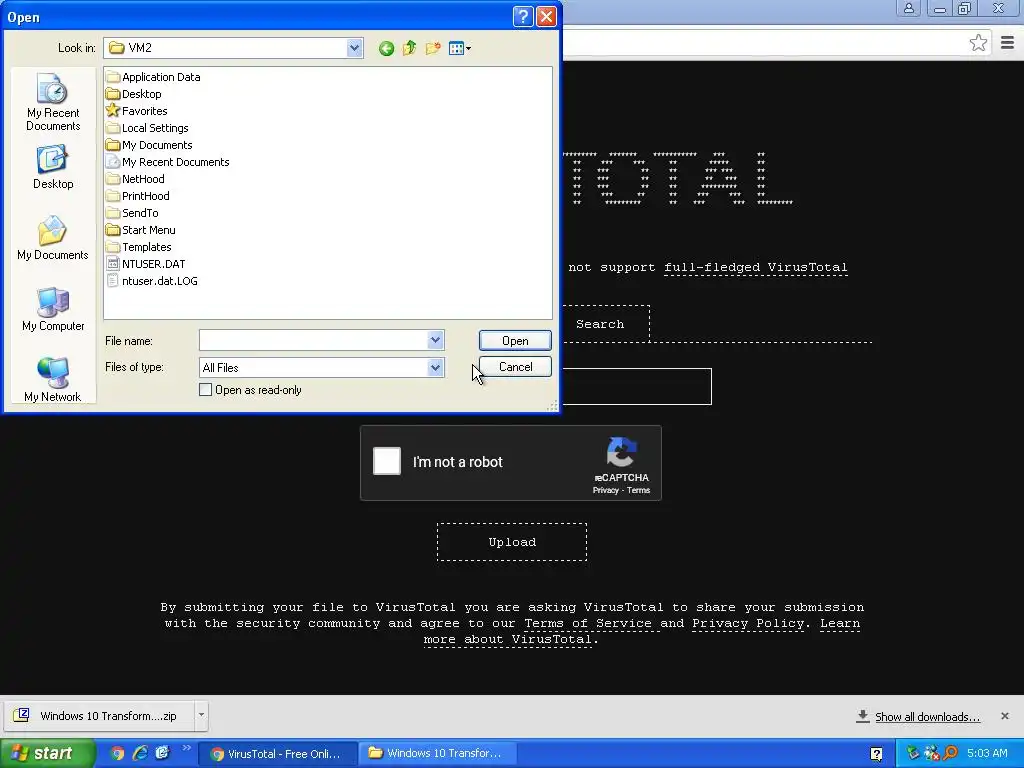Select the ntuser.dat.LOG file
The image size is (1024, 768).
[x=152, y=281]
